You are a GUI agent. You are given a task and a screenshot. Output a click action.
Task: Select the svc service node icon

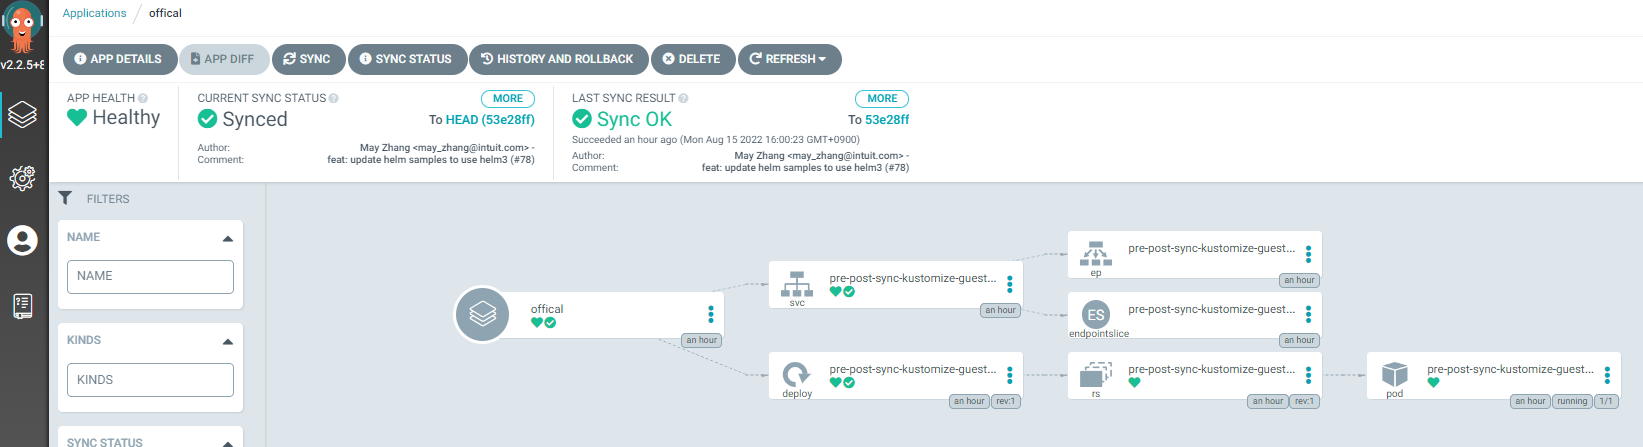797,283
